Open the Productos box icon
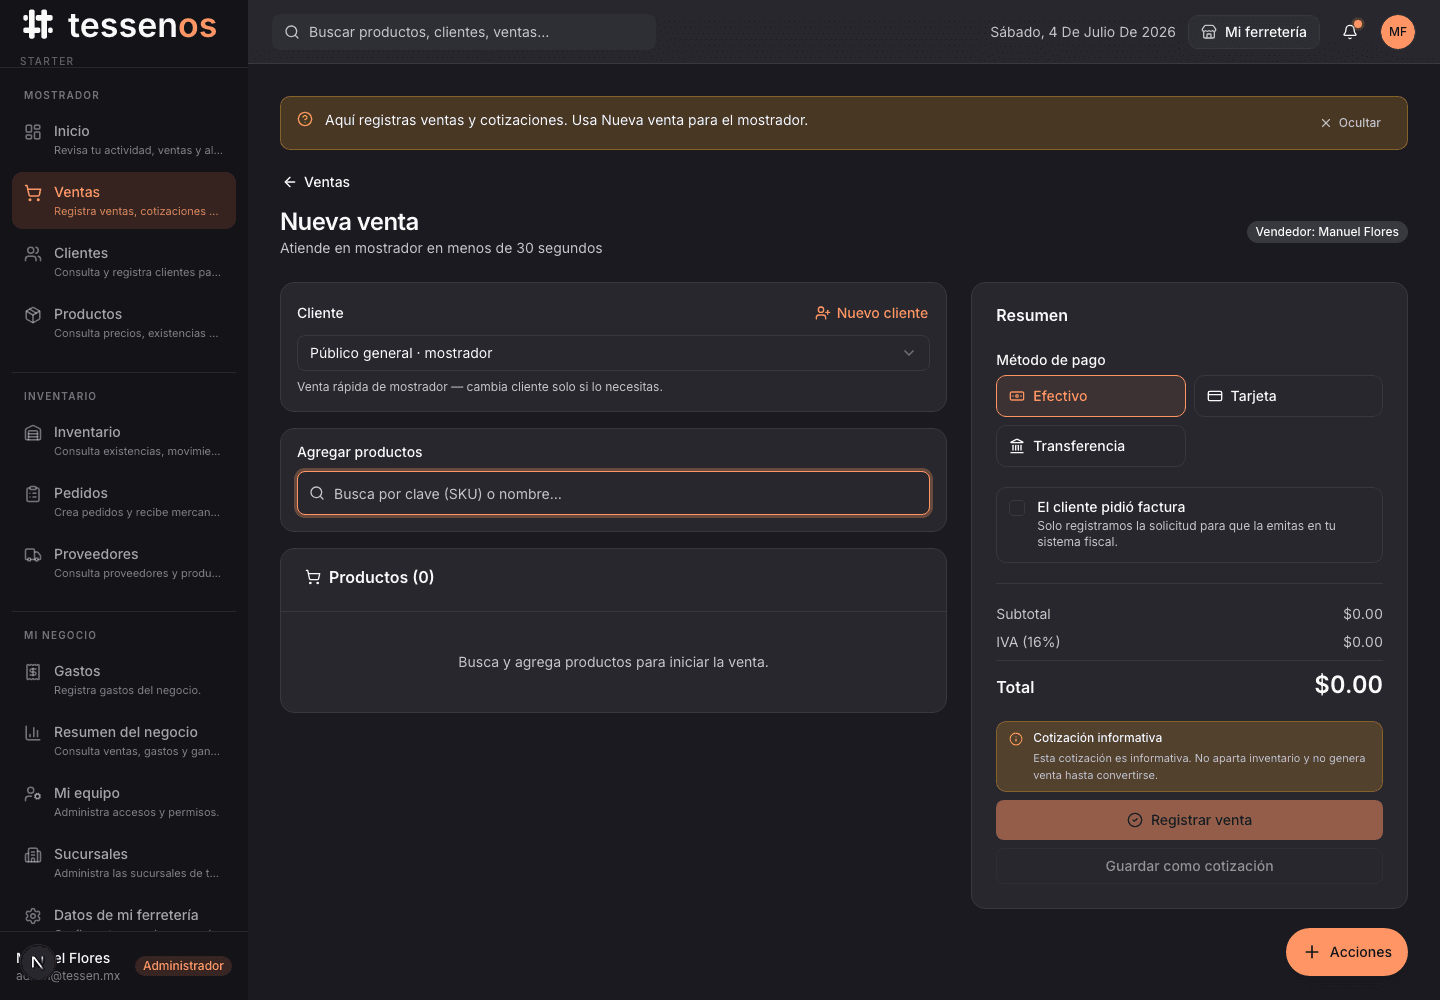The image size is (1440, 1000). [33, 315]
